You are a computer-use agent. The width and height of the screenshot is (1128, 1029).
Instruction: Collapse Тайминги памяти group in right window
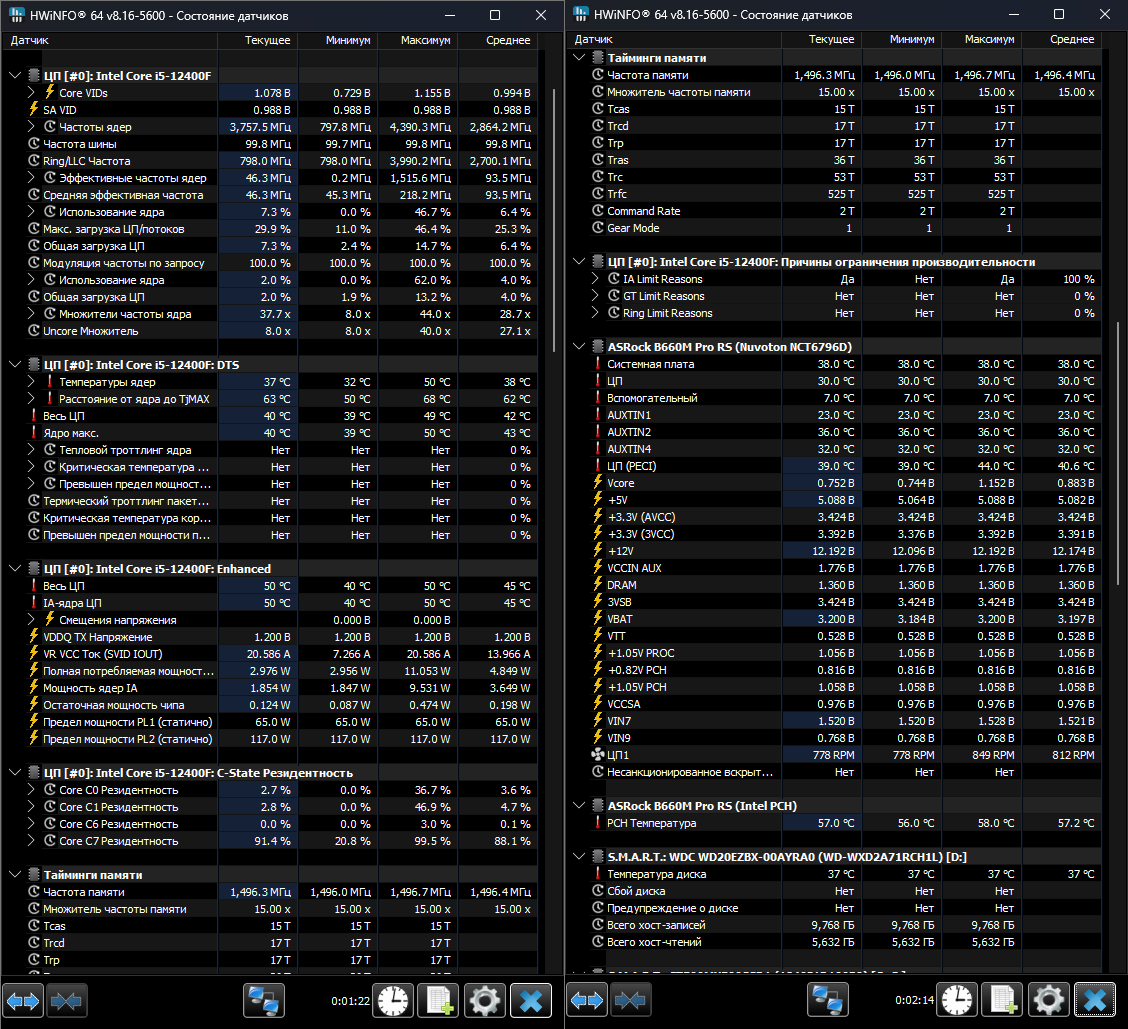click(578, 58)
